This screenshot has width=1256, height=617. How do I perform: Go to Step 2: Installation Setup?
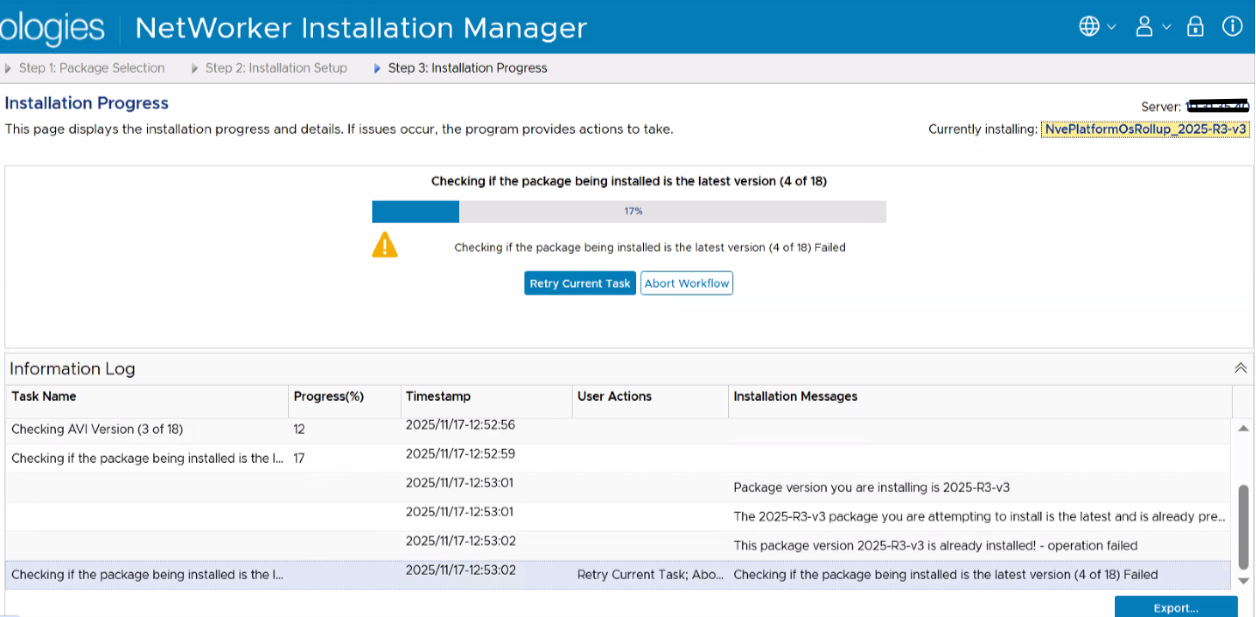coord(276,68)
